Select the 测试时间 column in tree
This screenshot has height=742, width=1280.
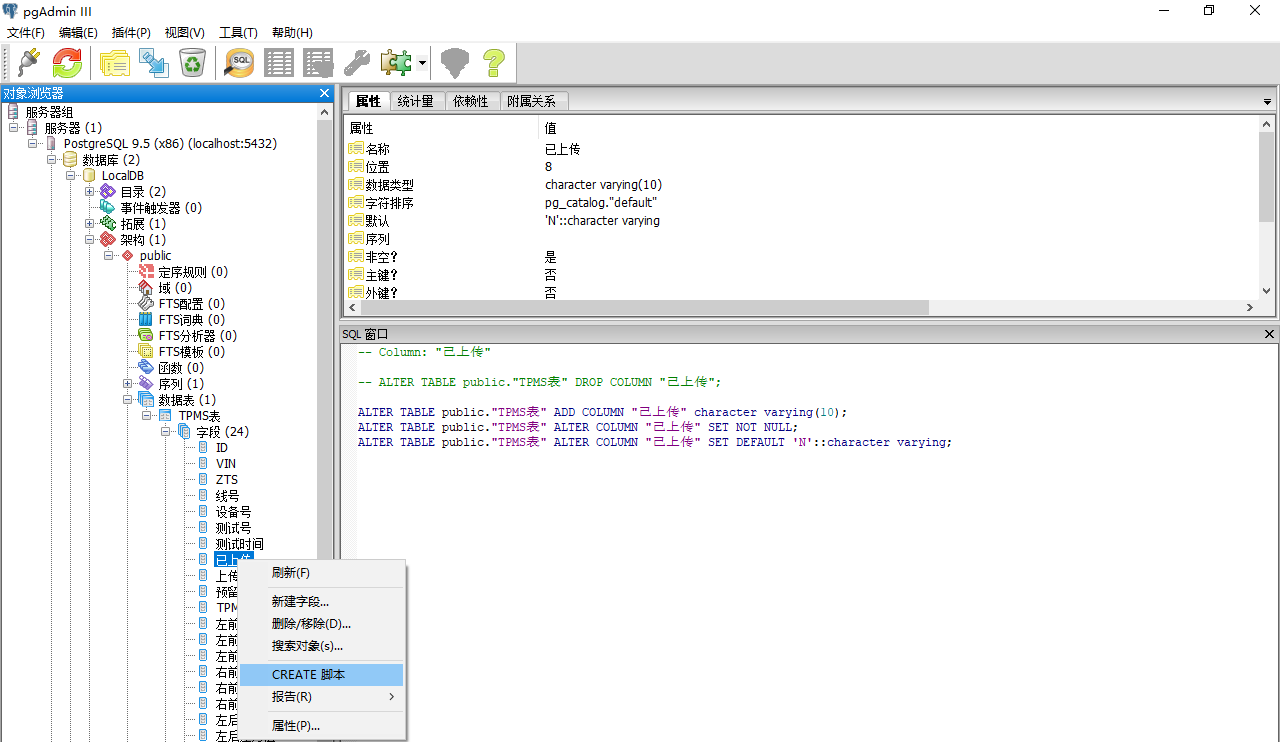tap(240, 544)
